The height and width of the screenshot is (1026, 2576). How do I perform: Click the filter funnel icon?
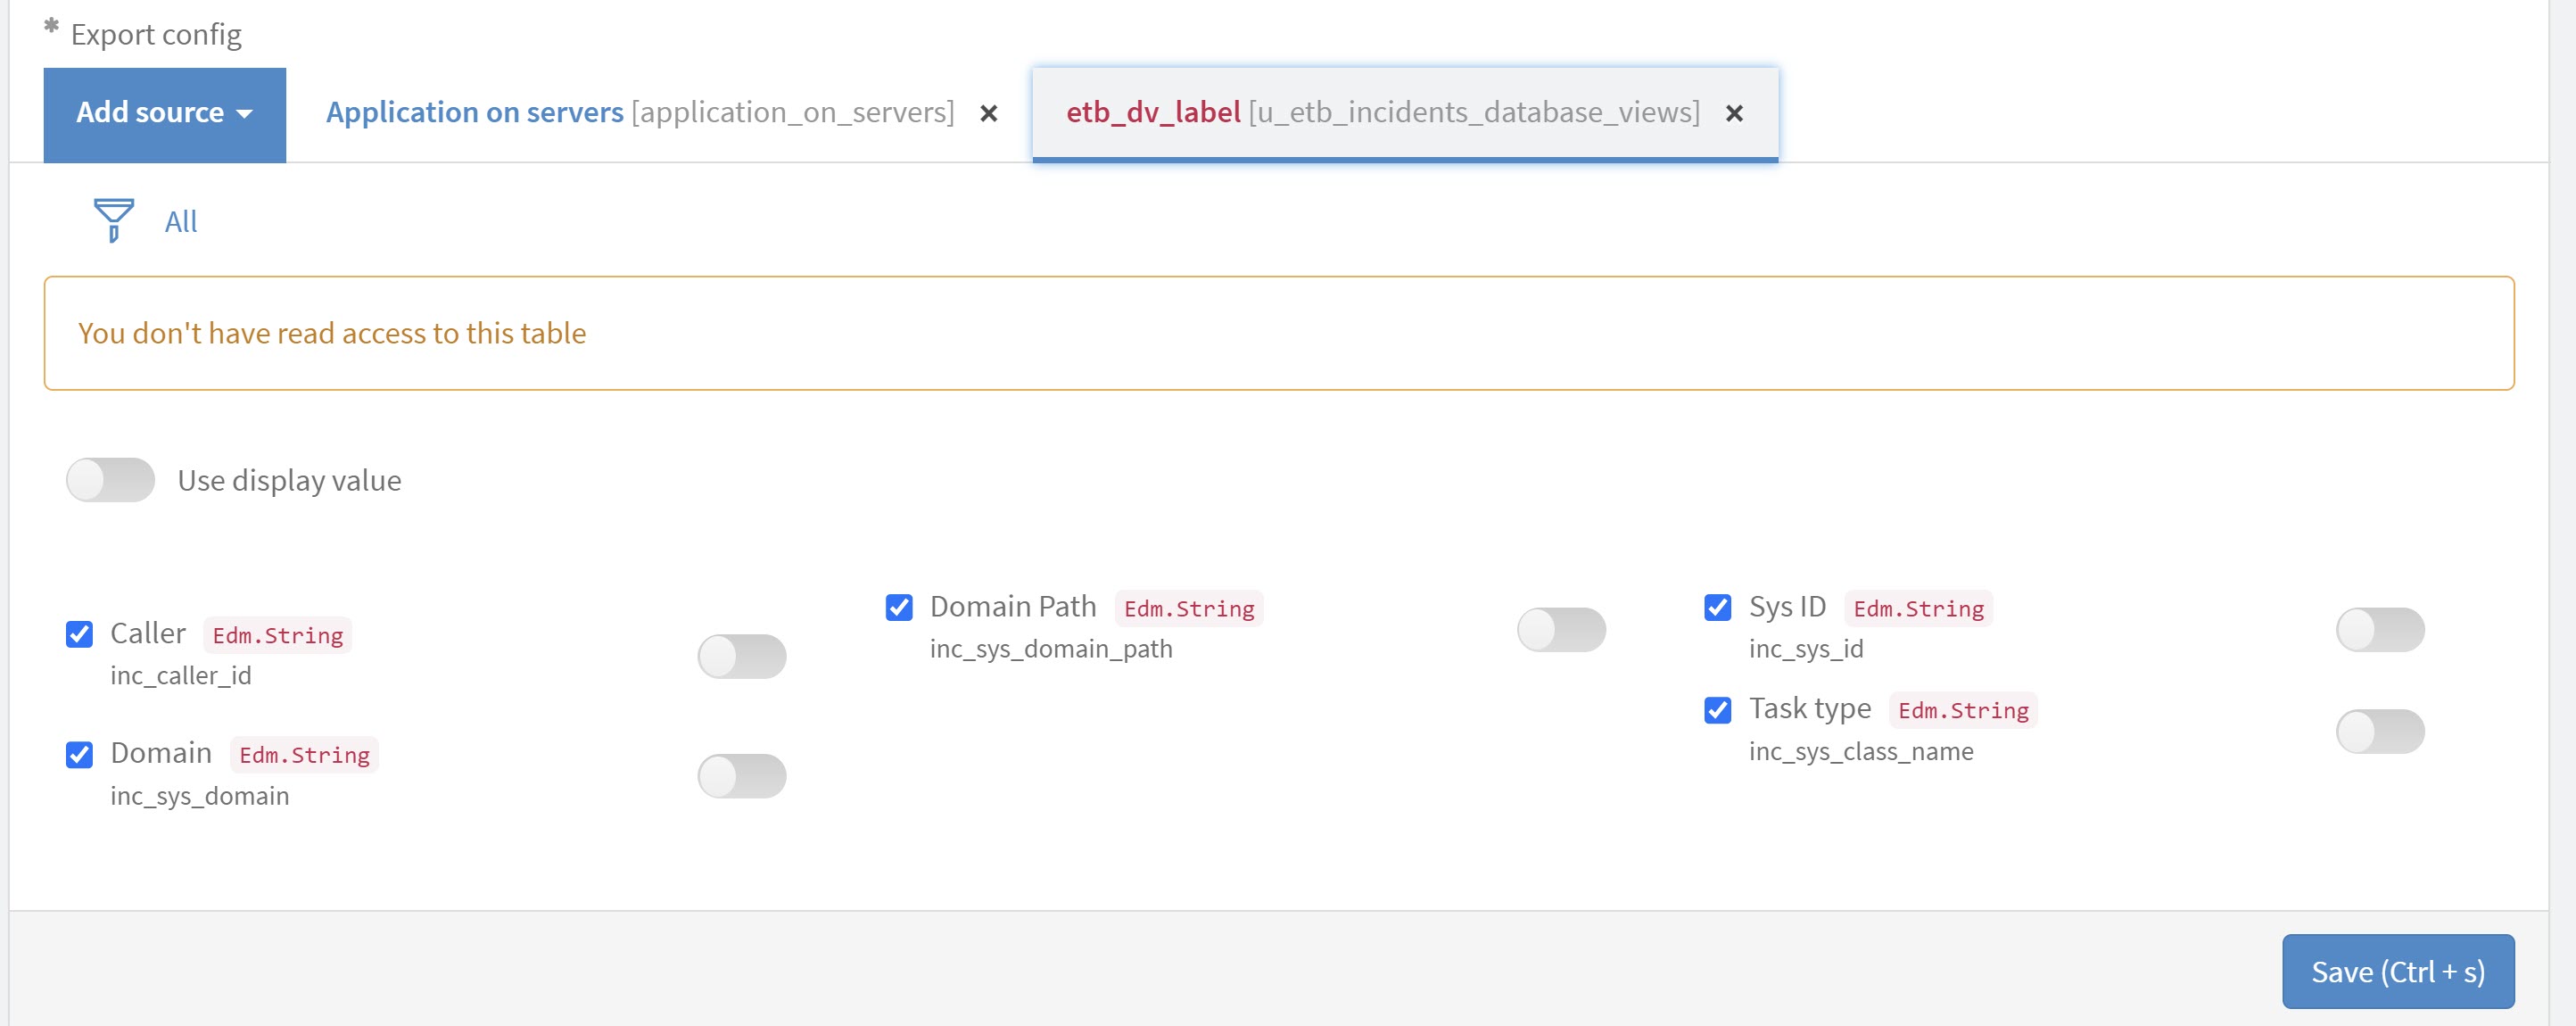113,219
